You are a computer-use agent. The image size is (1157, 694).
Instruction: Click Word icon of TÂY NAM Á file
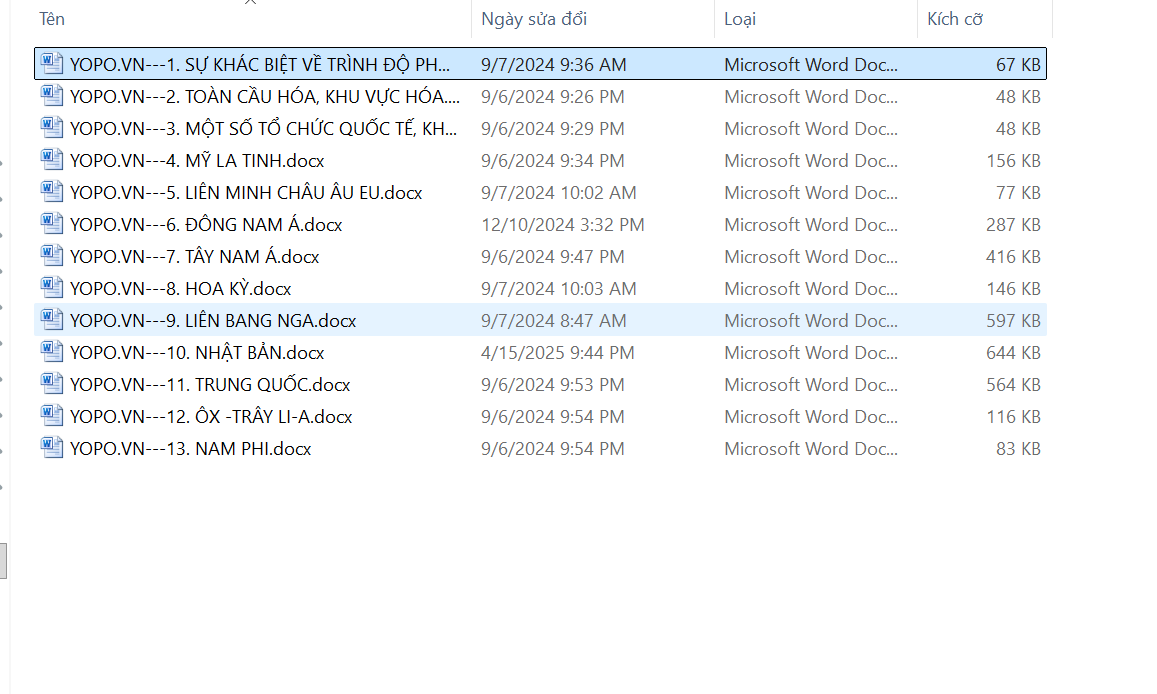[52, 256]
